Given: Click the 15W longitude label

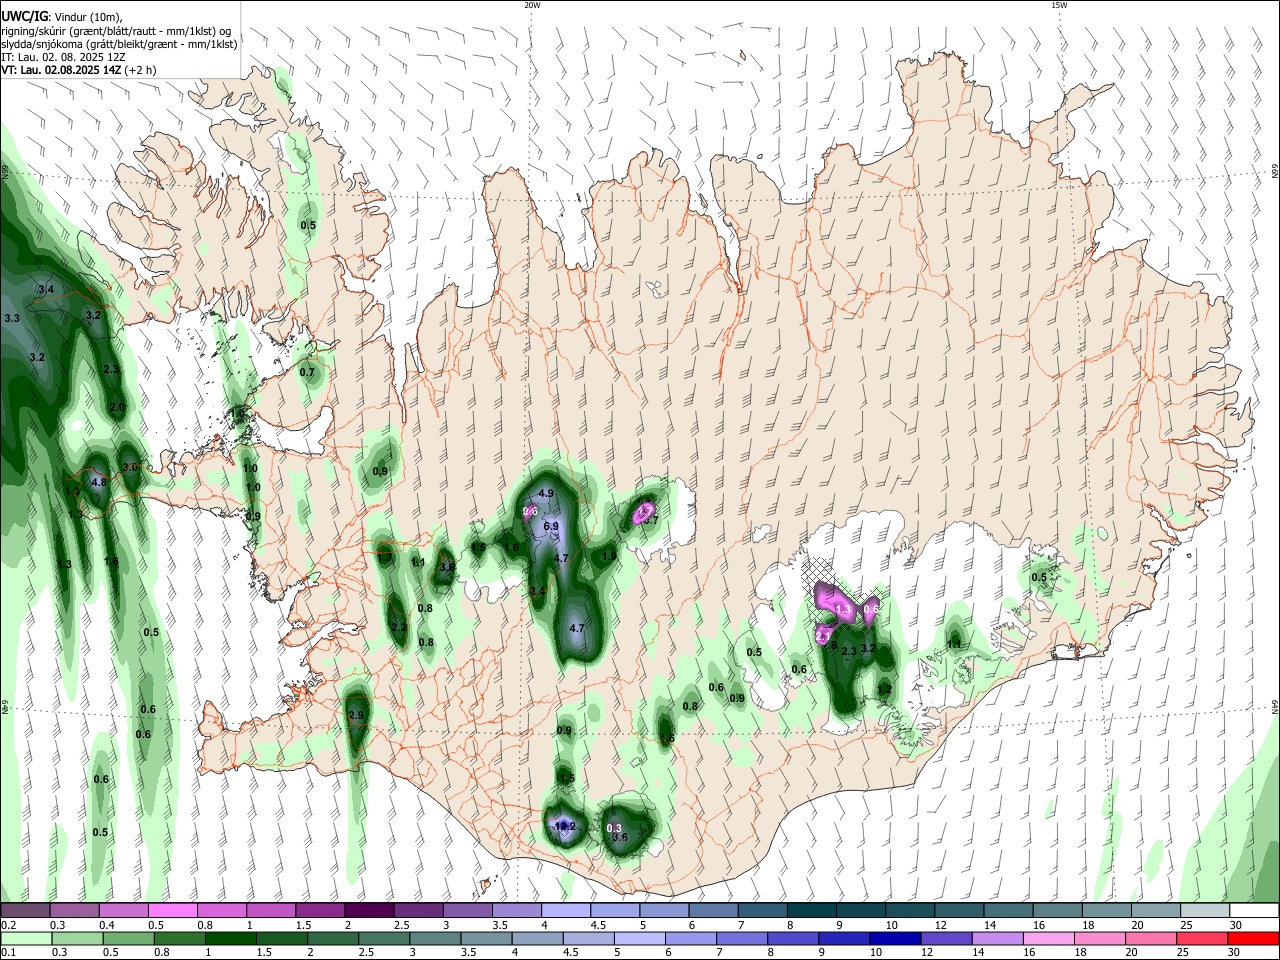Looking at the screenshot, I should 1059,5.
